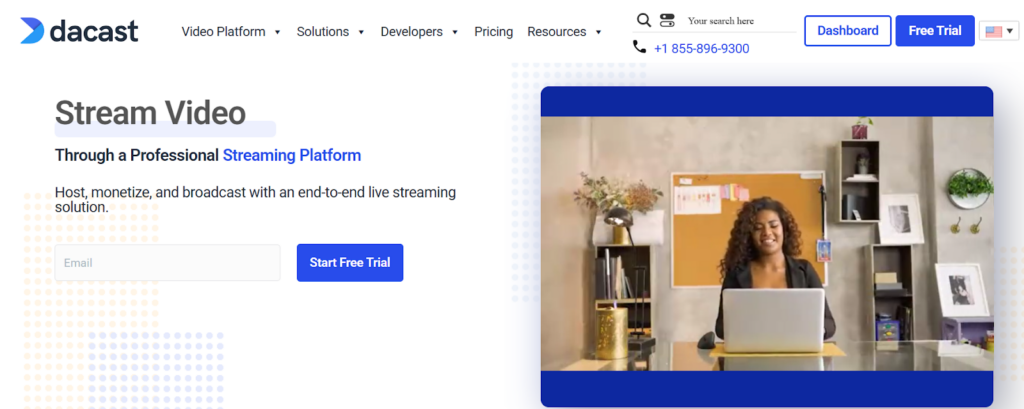This screenshot has height=409, width=1024.
Task: Expand the Solutions dropdown arrow
Action: [361, 32]
